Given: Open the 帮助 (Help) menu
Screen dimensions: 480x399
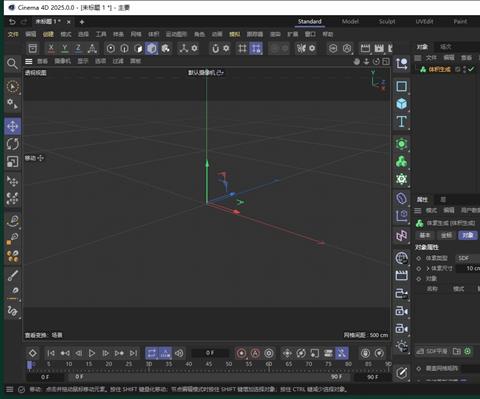Looking at the screenshot, I should [328, 34].
